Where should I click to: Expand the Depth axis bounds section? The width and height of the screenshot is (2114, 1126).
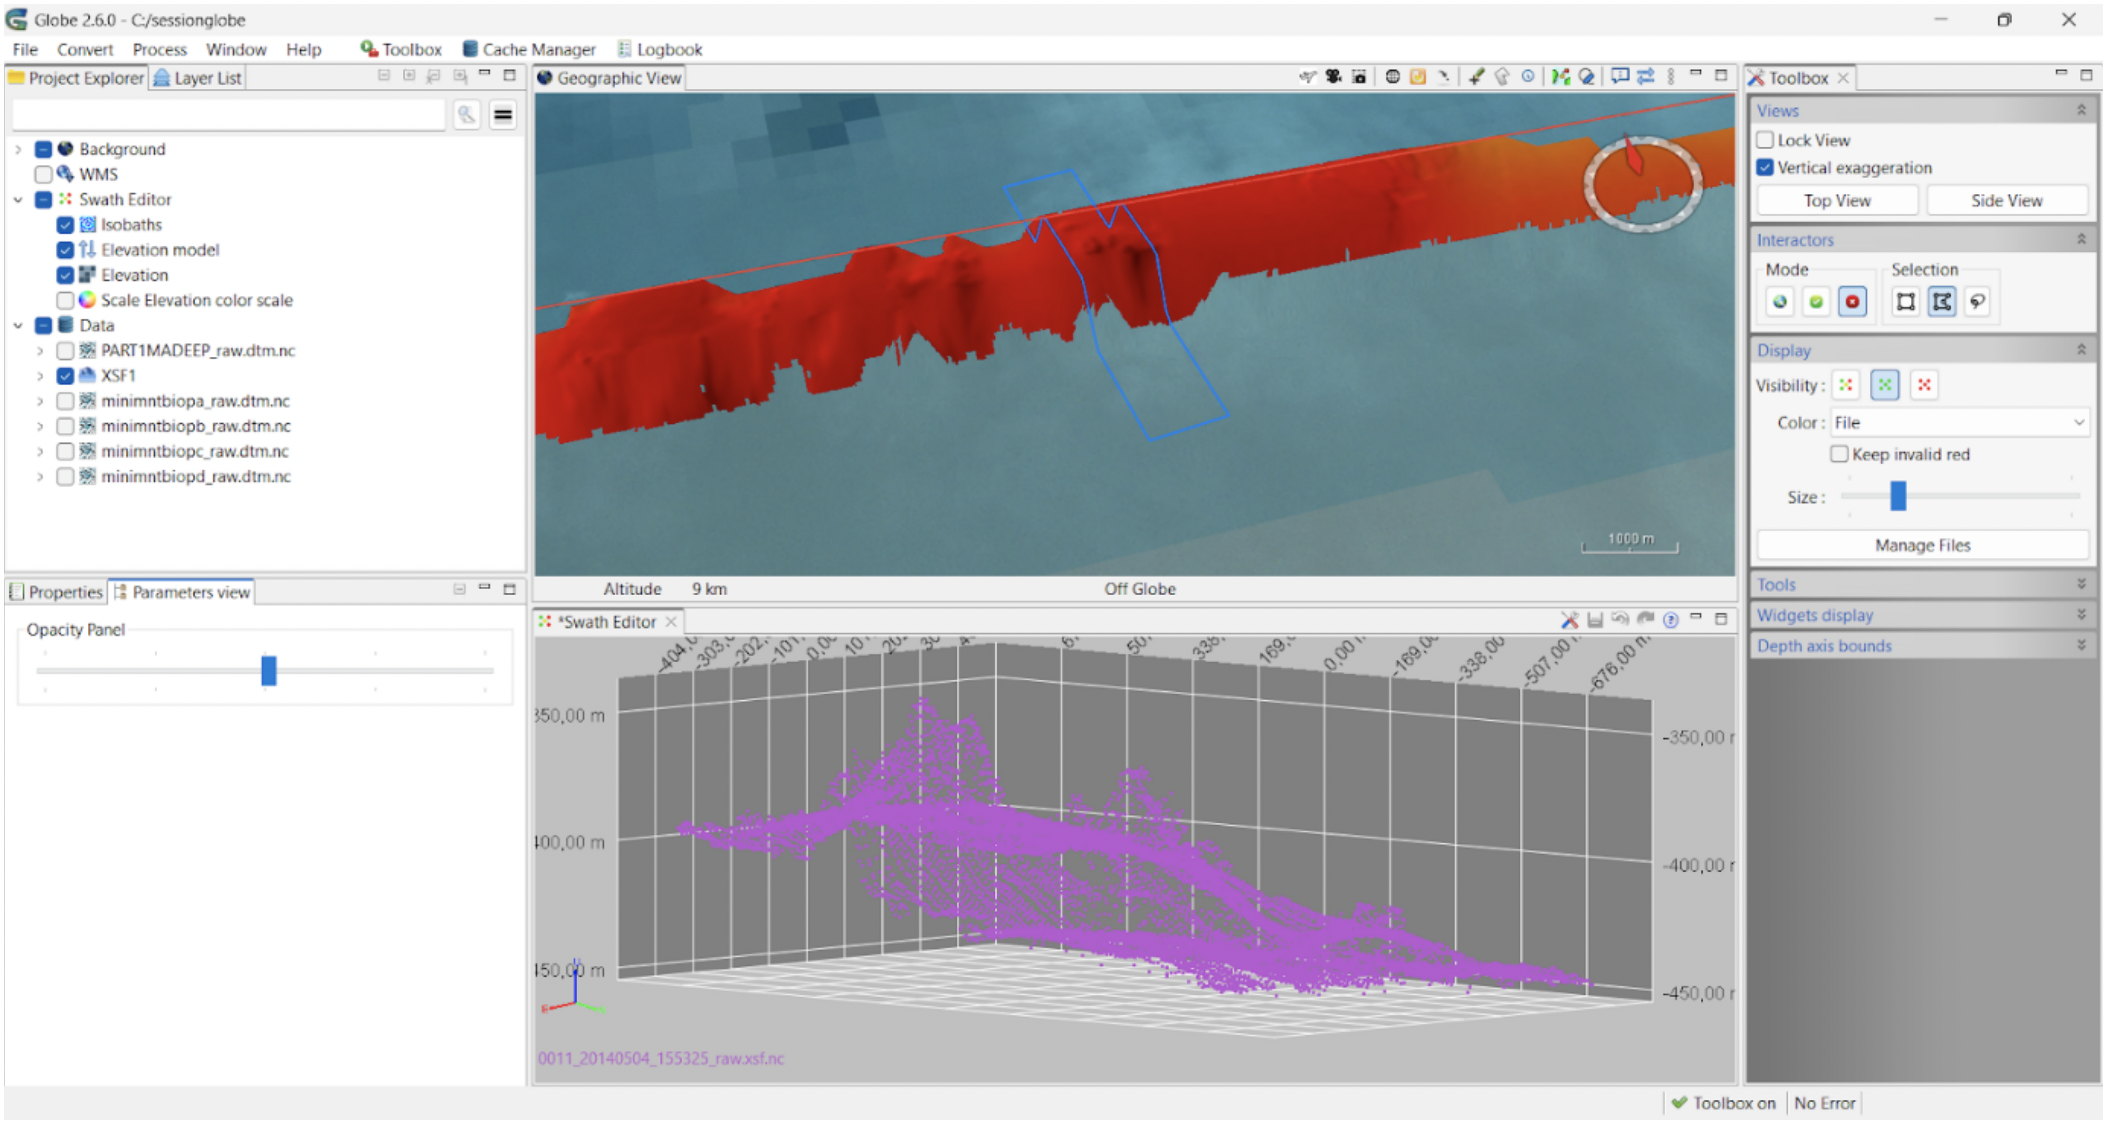coord(1923,646)
